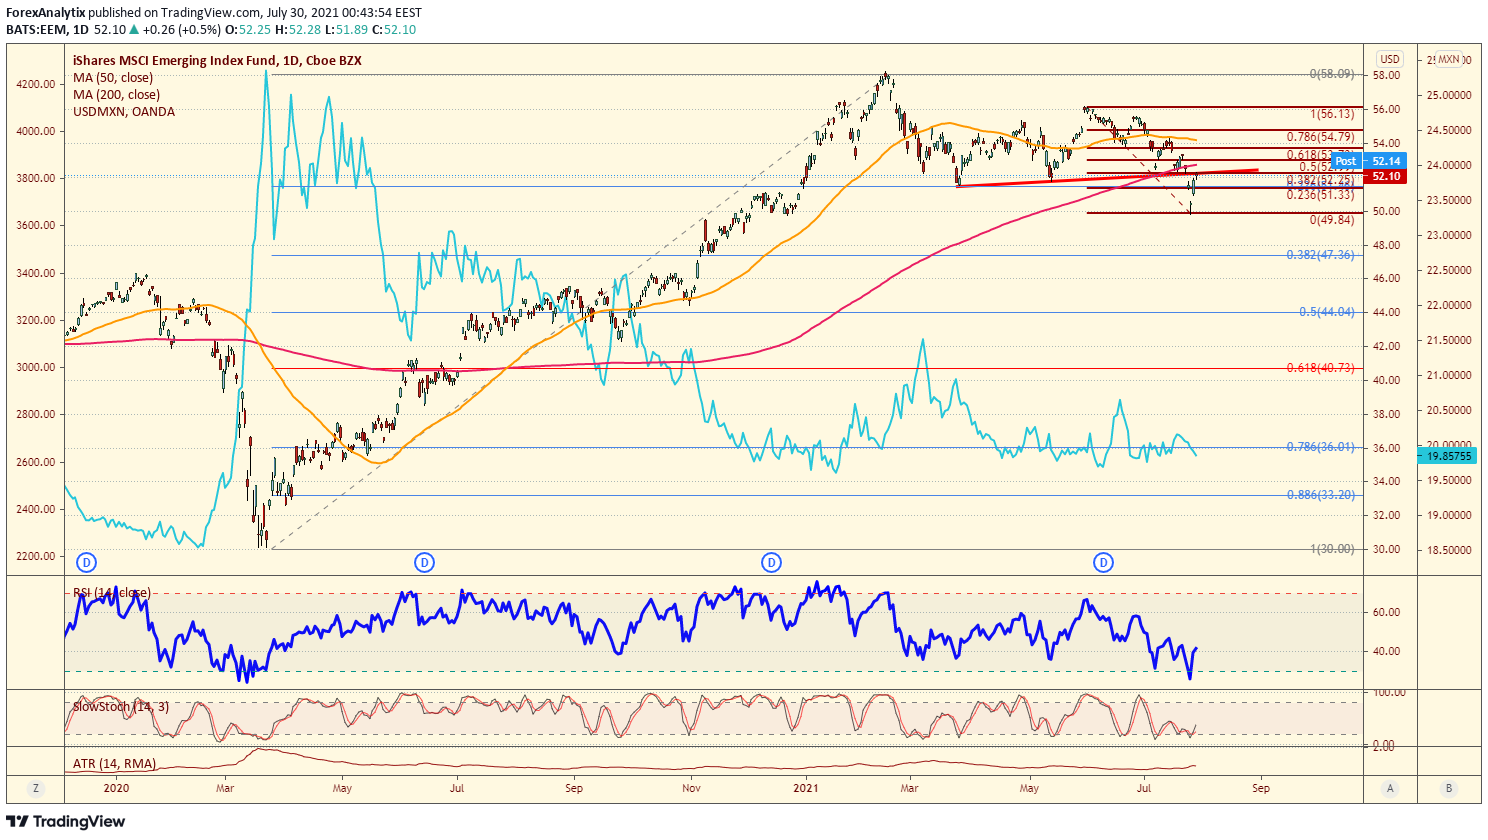The height and width of the screenshot is (840, 1488).
Task: Click the dividend D marker near January 2020
Action: [87, 563]
